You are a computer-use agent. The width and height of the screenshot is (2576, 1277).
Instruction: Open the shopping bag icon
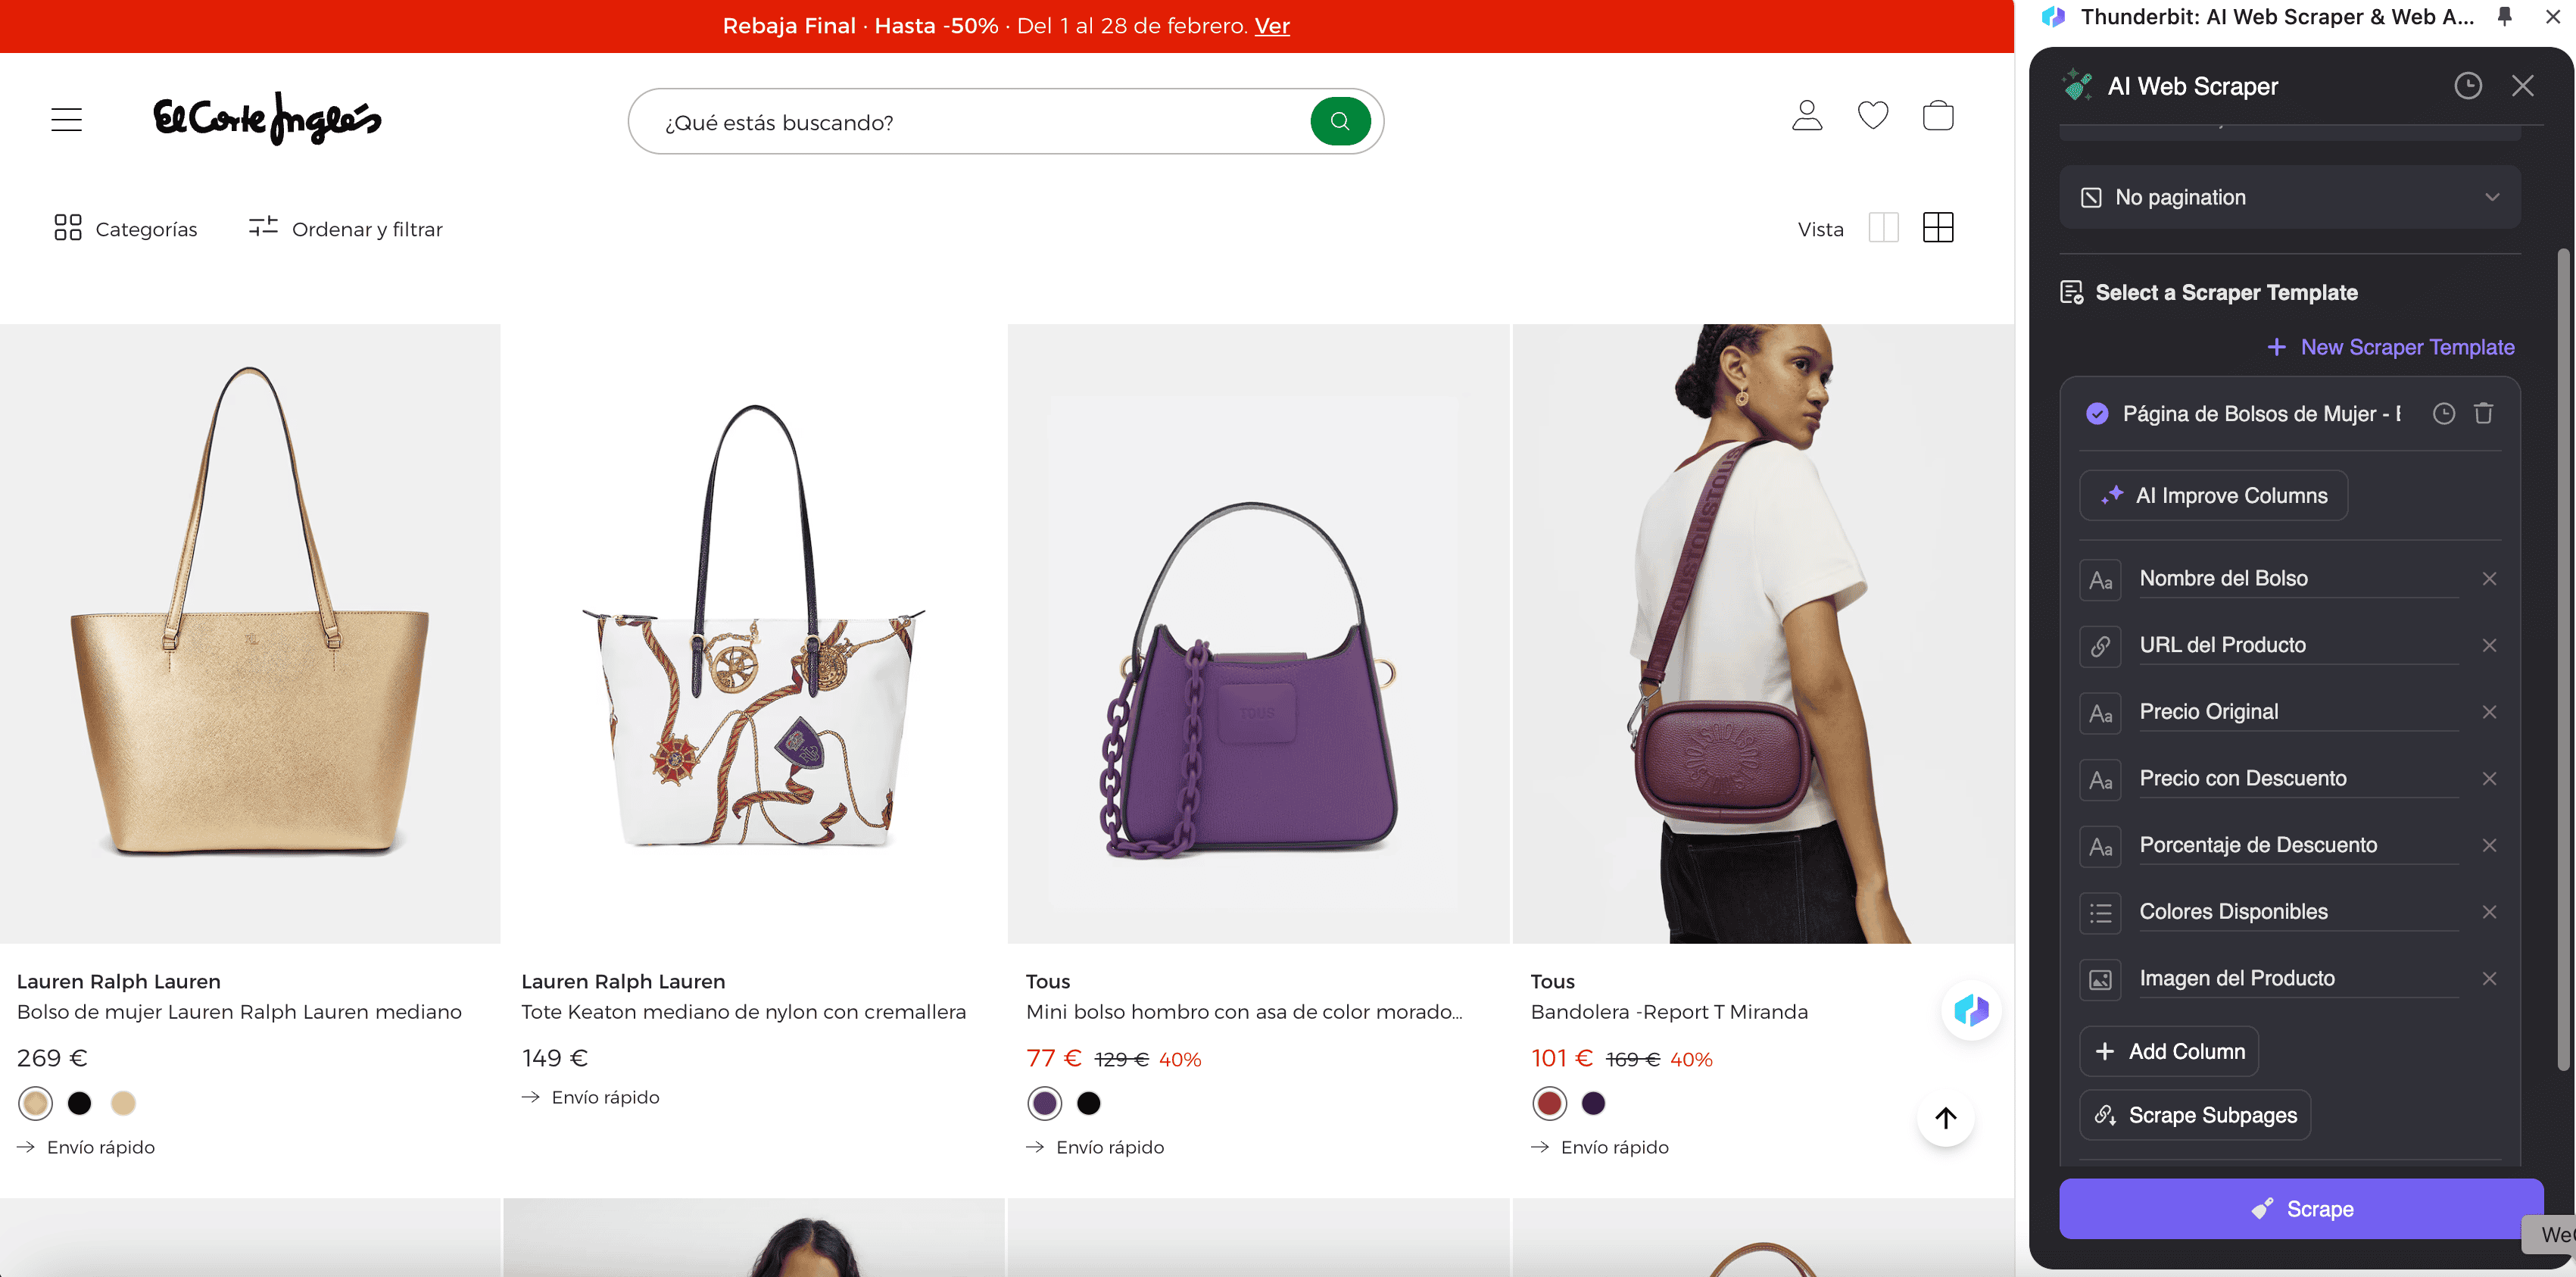[x=1937, y=116]
